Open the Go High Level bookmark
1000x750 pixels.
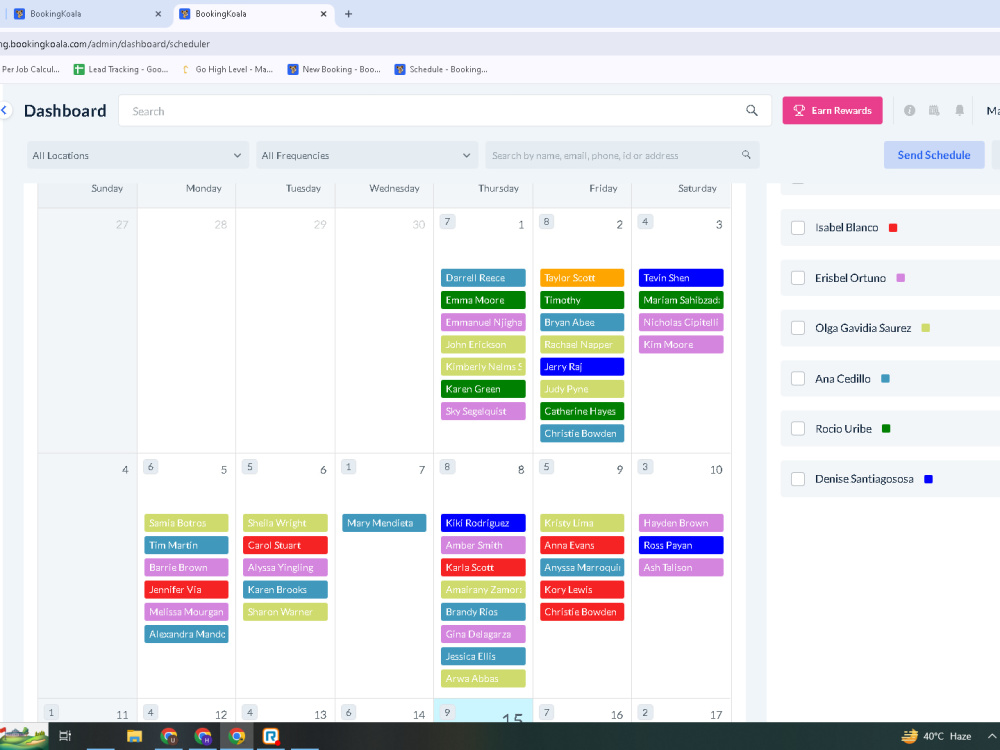coord(228,70)
